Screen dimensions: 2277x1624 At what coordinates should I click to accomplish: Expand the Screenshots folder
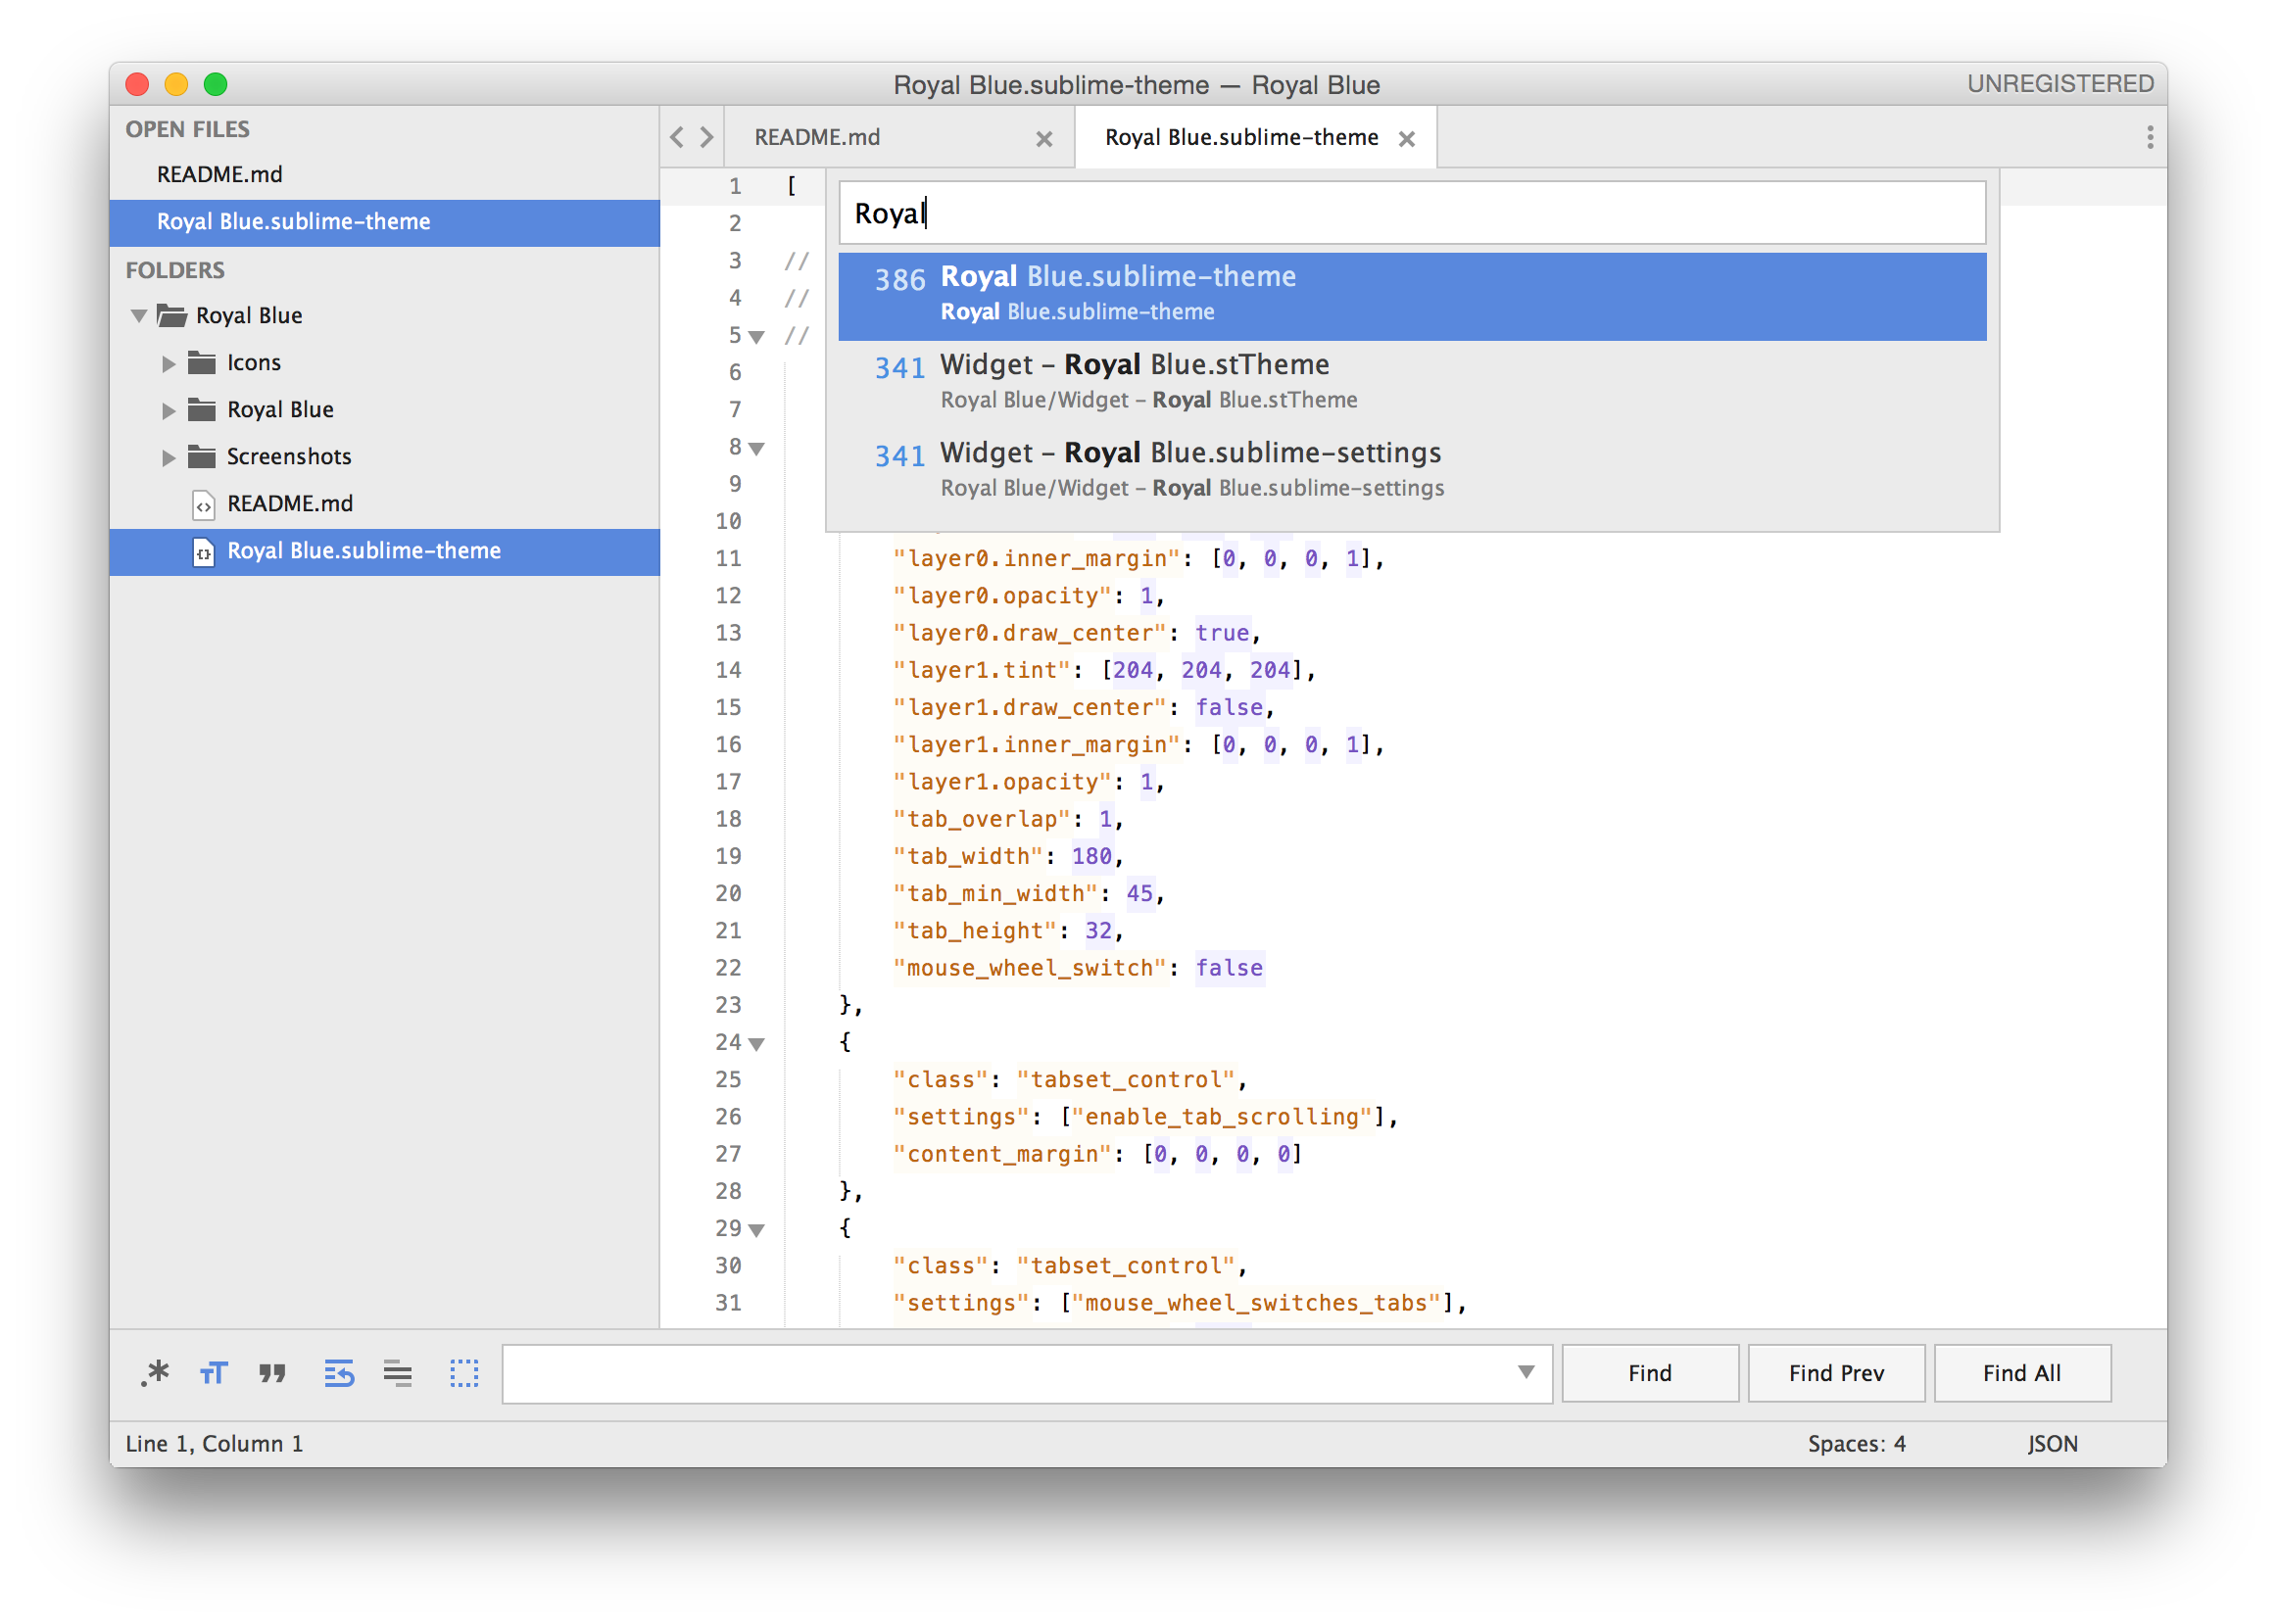168,458
